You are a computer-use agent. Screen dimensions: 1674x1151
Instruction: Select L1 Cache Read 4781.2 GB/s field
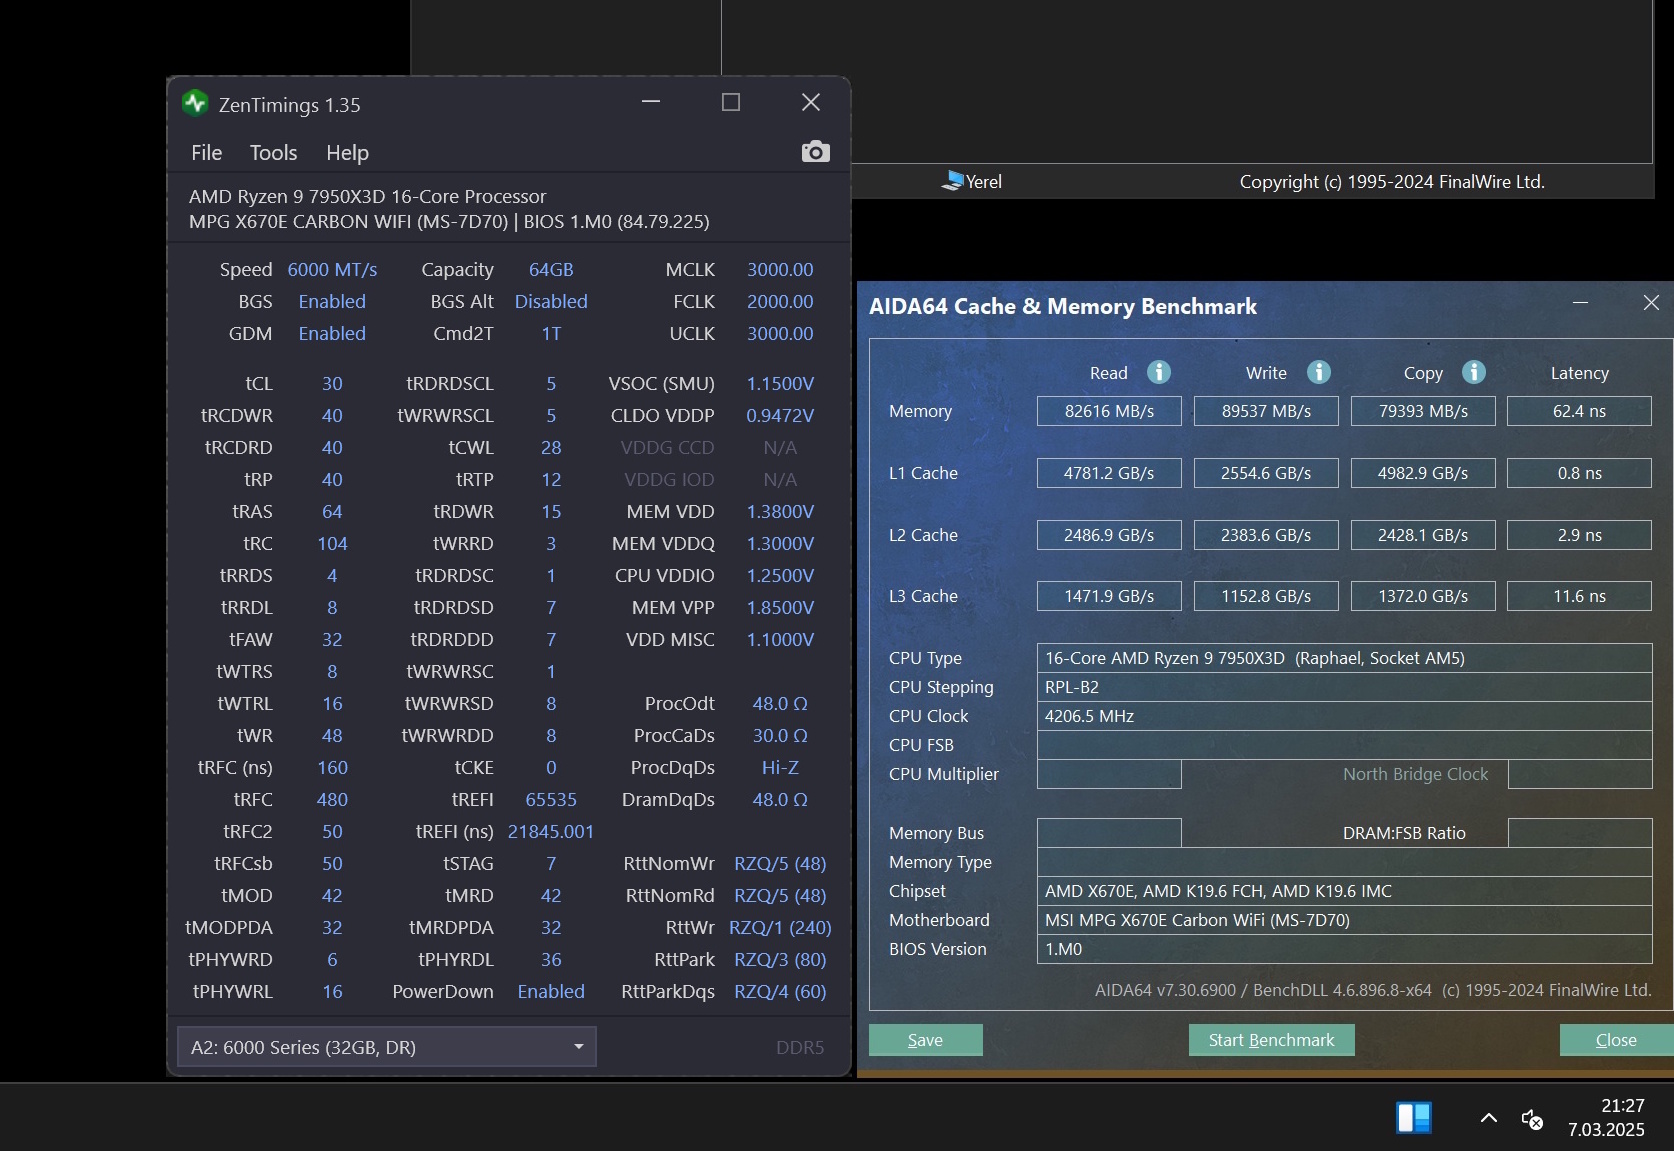point(1109,473)
